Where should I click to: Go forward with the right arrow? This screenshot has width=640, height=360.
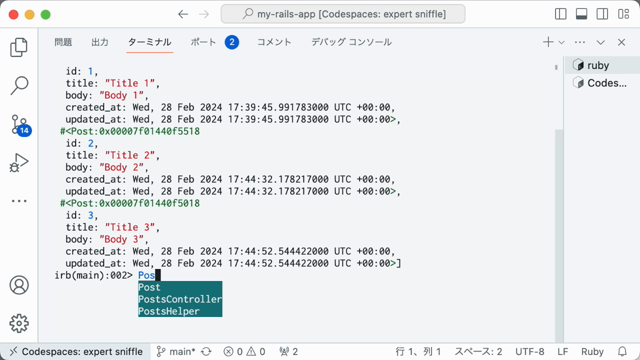coord(204,14)
